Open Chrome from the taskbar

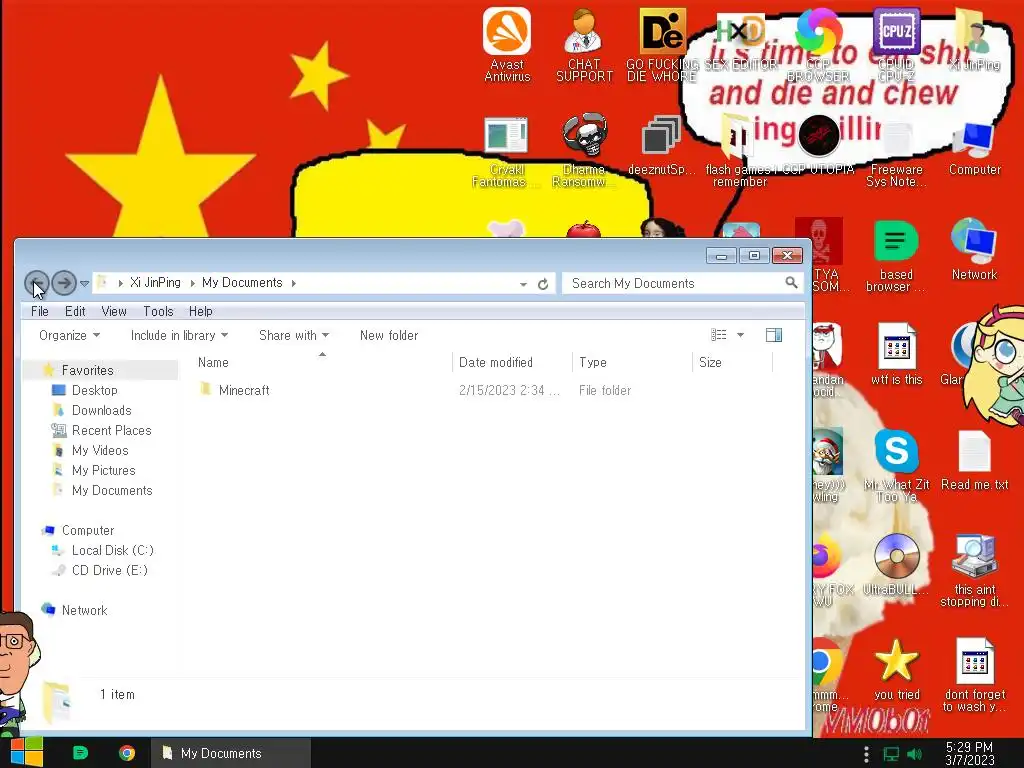[127, 753]
